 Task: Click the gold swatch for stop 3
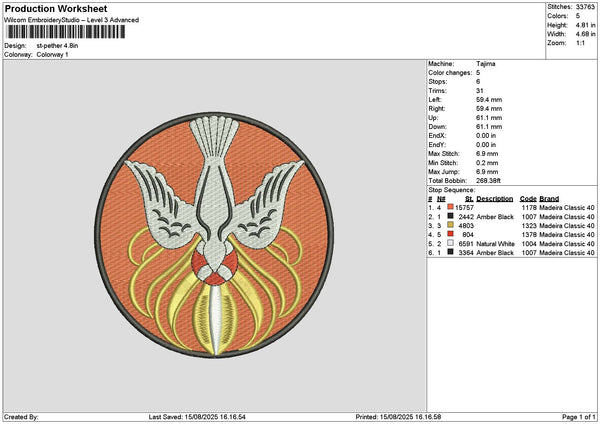coord(451,225)
